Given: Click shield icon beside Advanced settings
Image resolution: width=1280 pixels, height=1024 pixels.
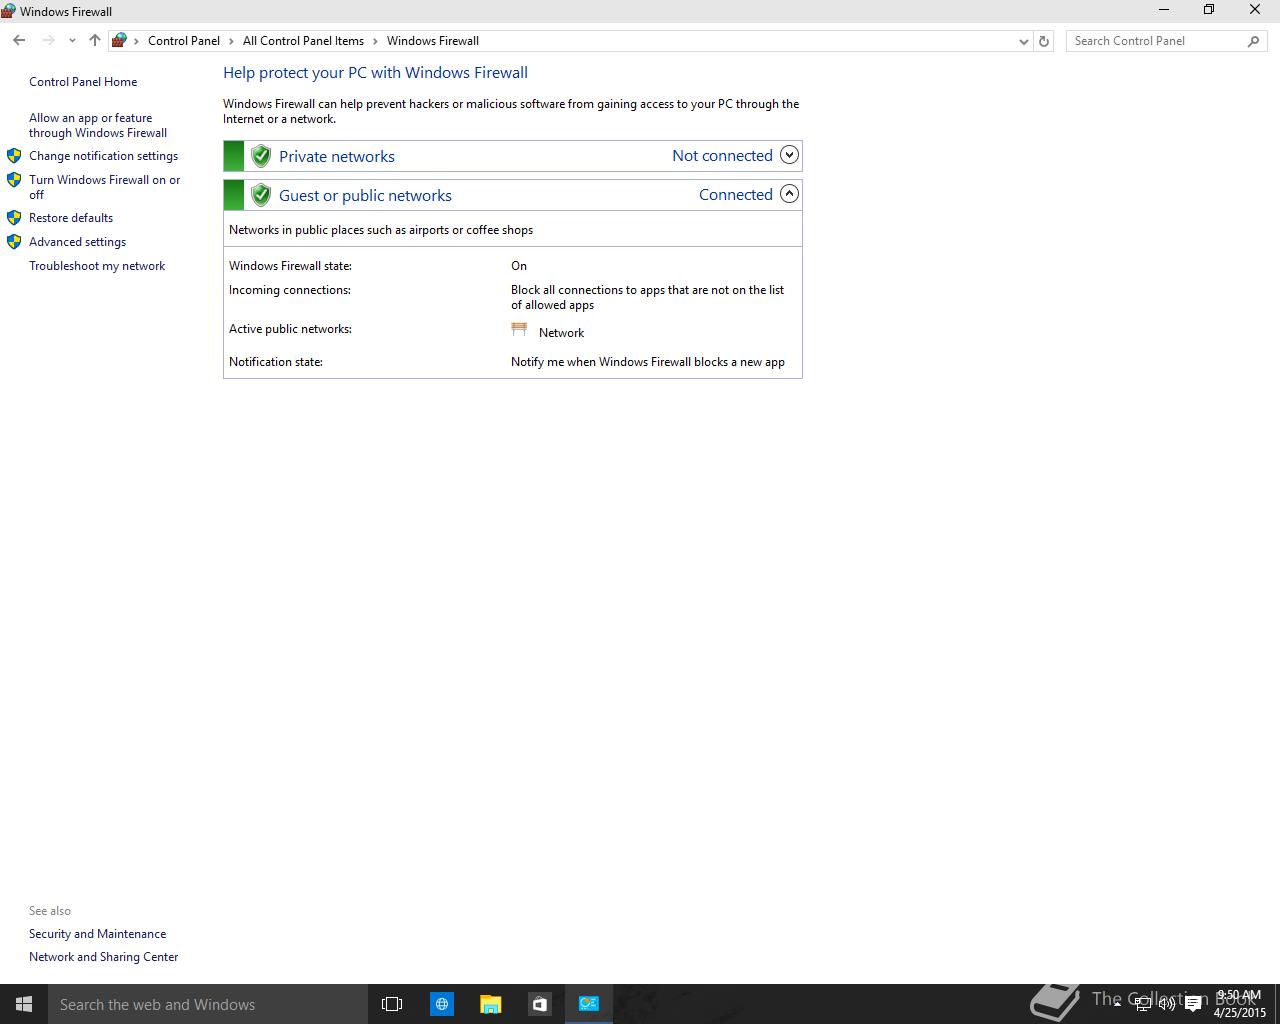Looking at the screenshot, I should (x=14, y=241).
